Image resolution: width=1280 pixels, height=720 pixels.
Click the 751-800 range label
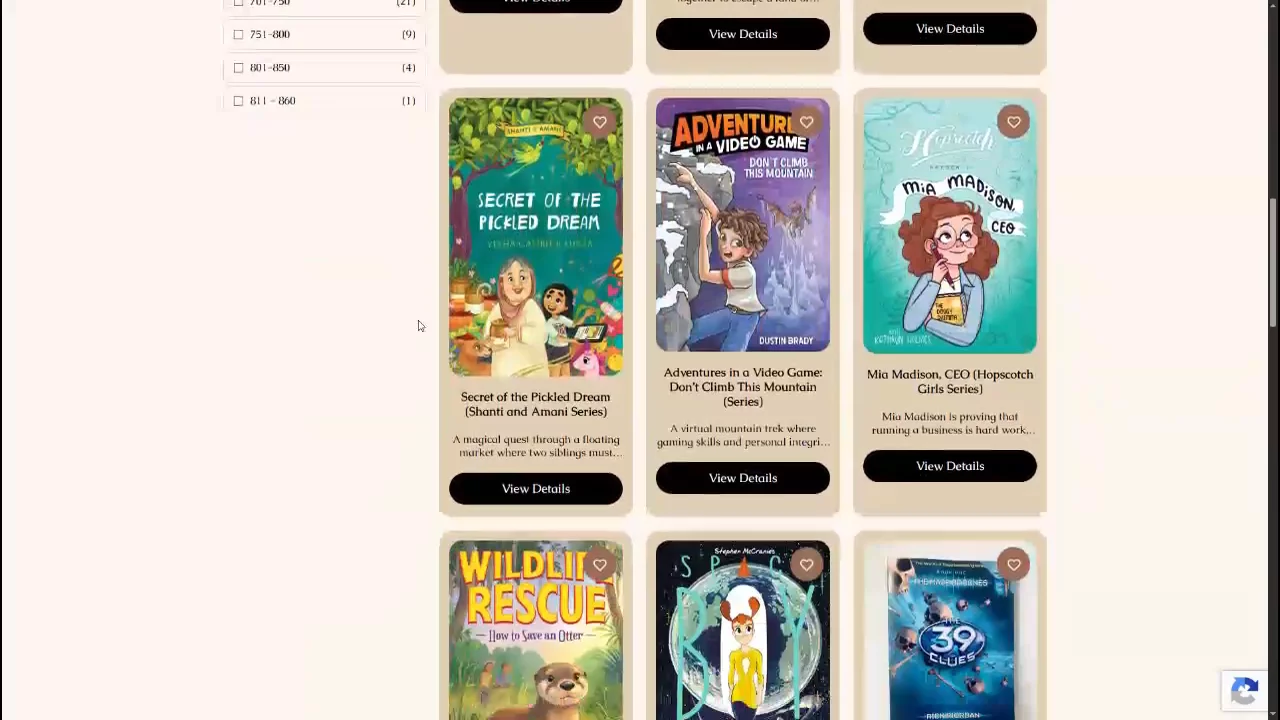point(270,34)
